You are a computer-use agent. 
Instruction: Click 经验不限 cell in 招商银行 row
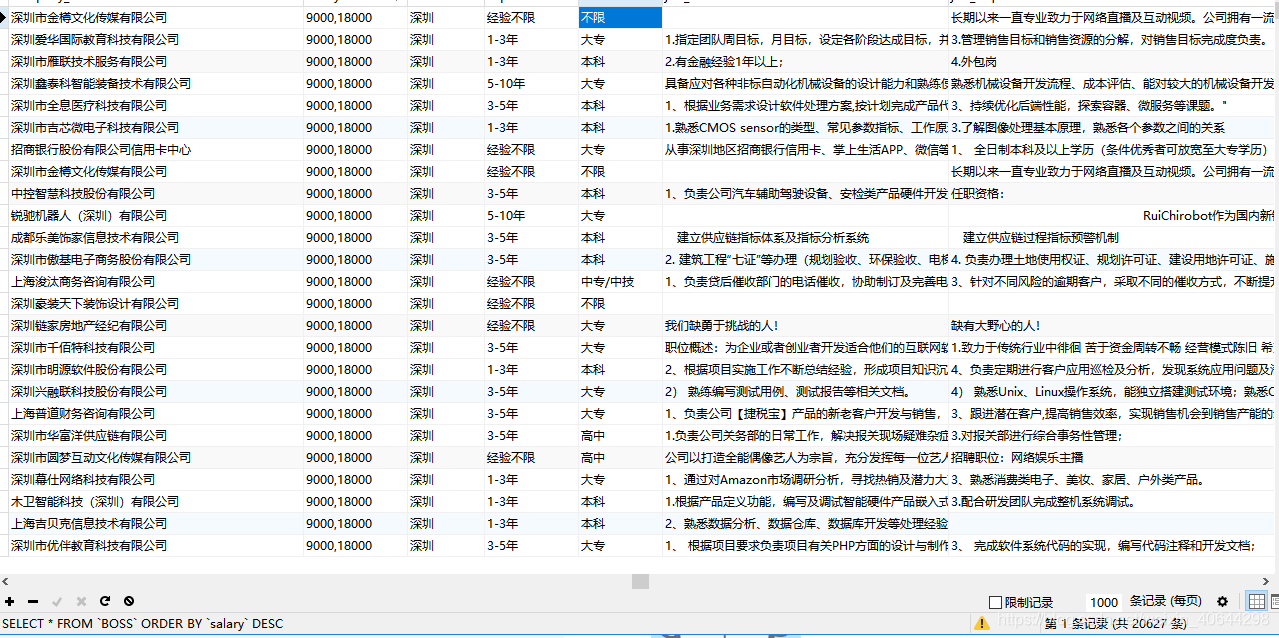pyautogui.click(x=531, y=149)
